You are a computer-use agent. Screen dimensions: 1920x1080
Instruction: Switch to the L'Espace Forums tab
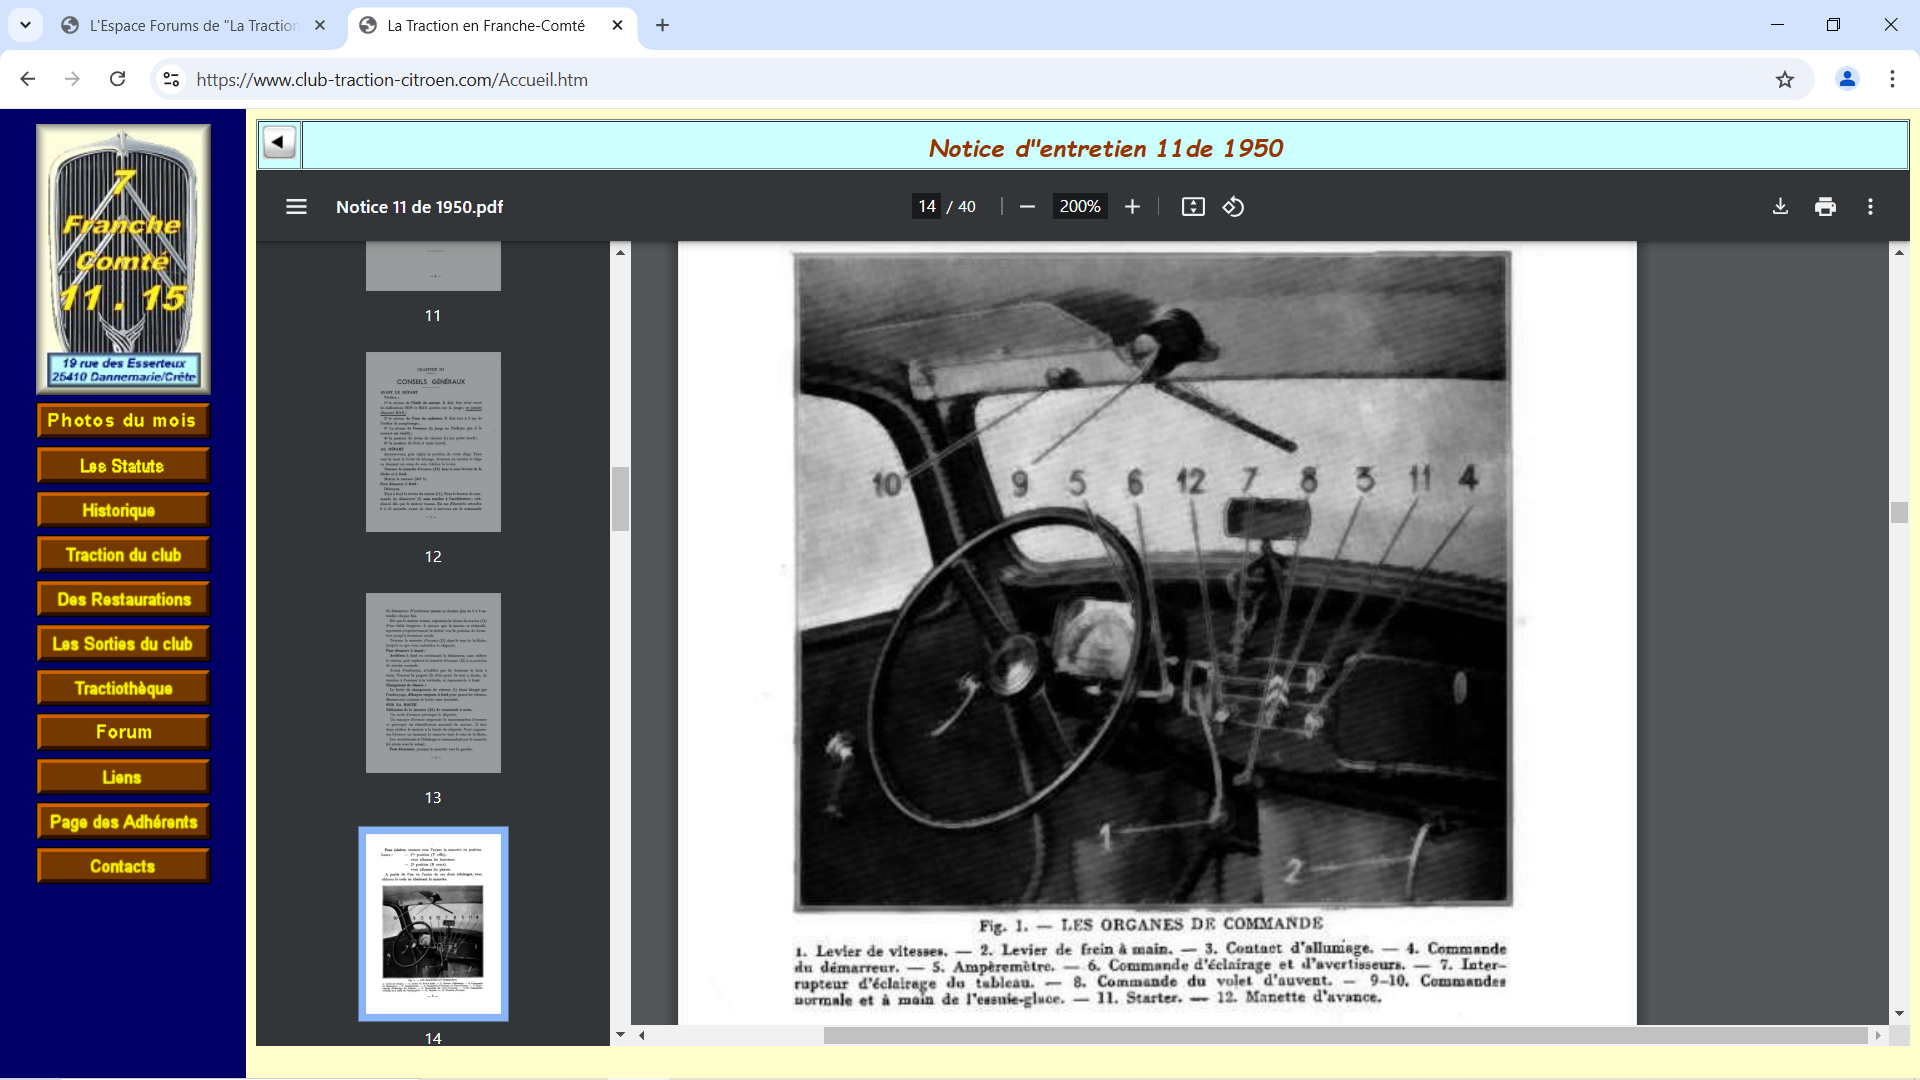tap(193, 26)
